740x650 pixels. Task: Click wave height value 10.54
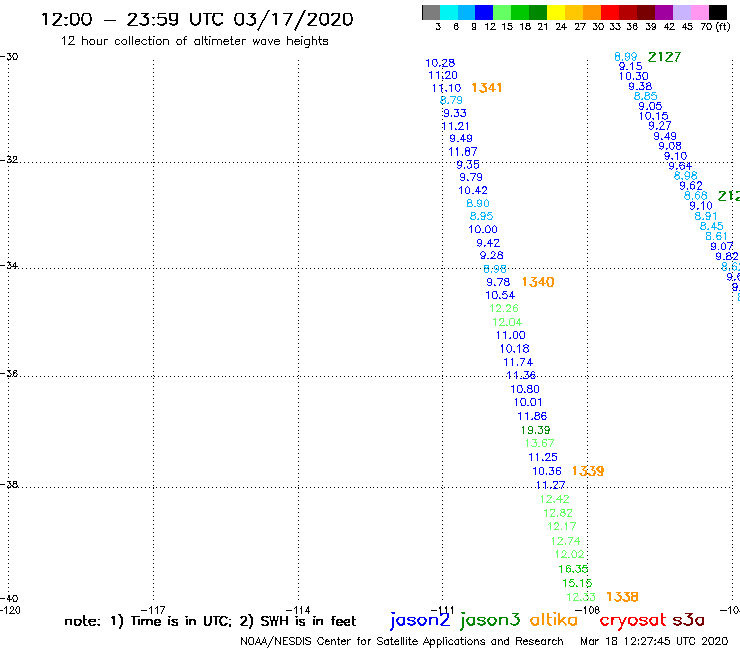[x=500, y=295]
